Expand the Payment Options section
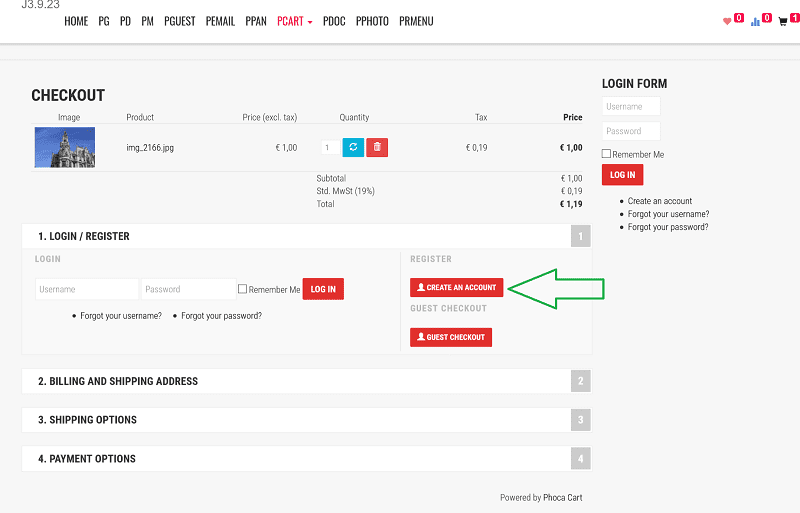This screenshot has height=513, width=800. click(86, 459)
